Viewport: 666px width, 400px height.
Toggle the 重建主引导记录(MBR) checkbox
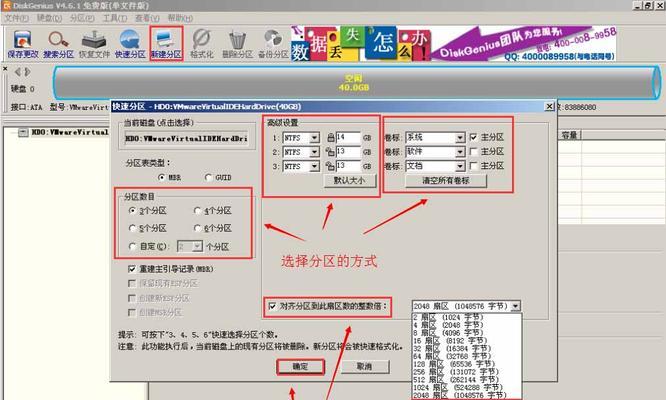pos(132,269)
